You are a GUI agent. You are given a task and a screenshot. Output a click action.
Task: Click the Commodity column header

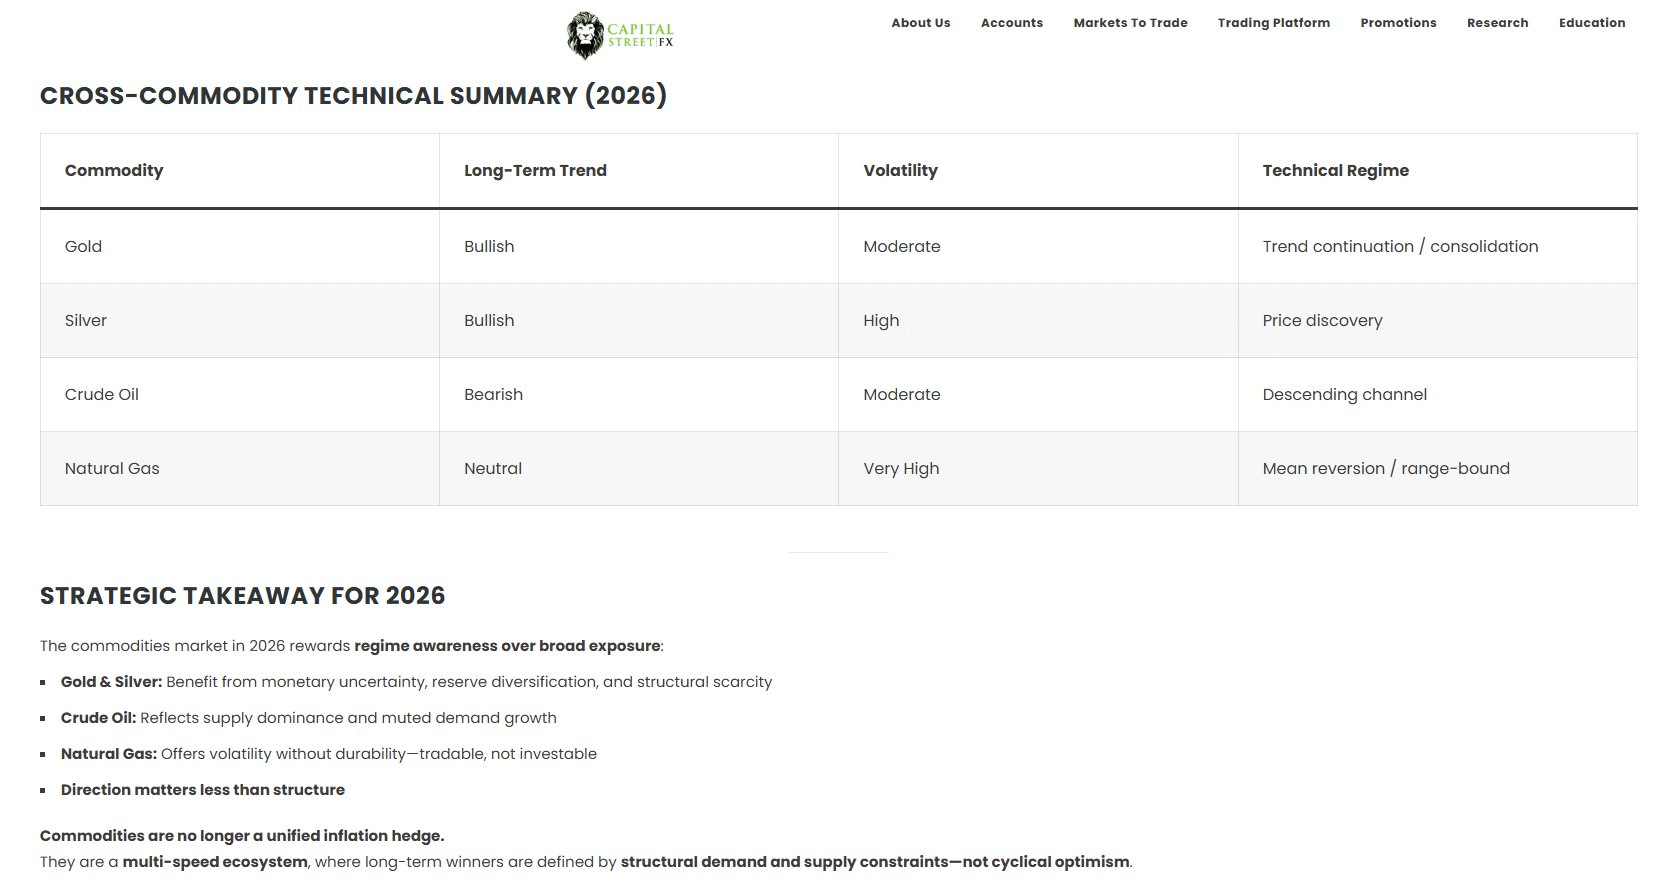coord(114,170)
